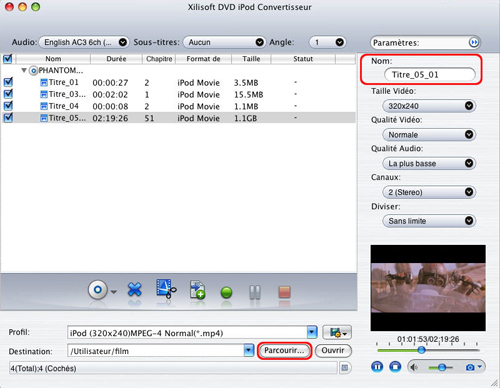This screenshot has width=500, height=388.
Task: Select the Titre_04 name text
Action: 64,106
